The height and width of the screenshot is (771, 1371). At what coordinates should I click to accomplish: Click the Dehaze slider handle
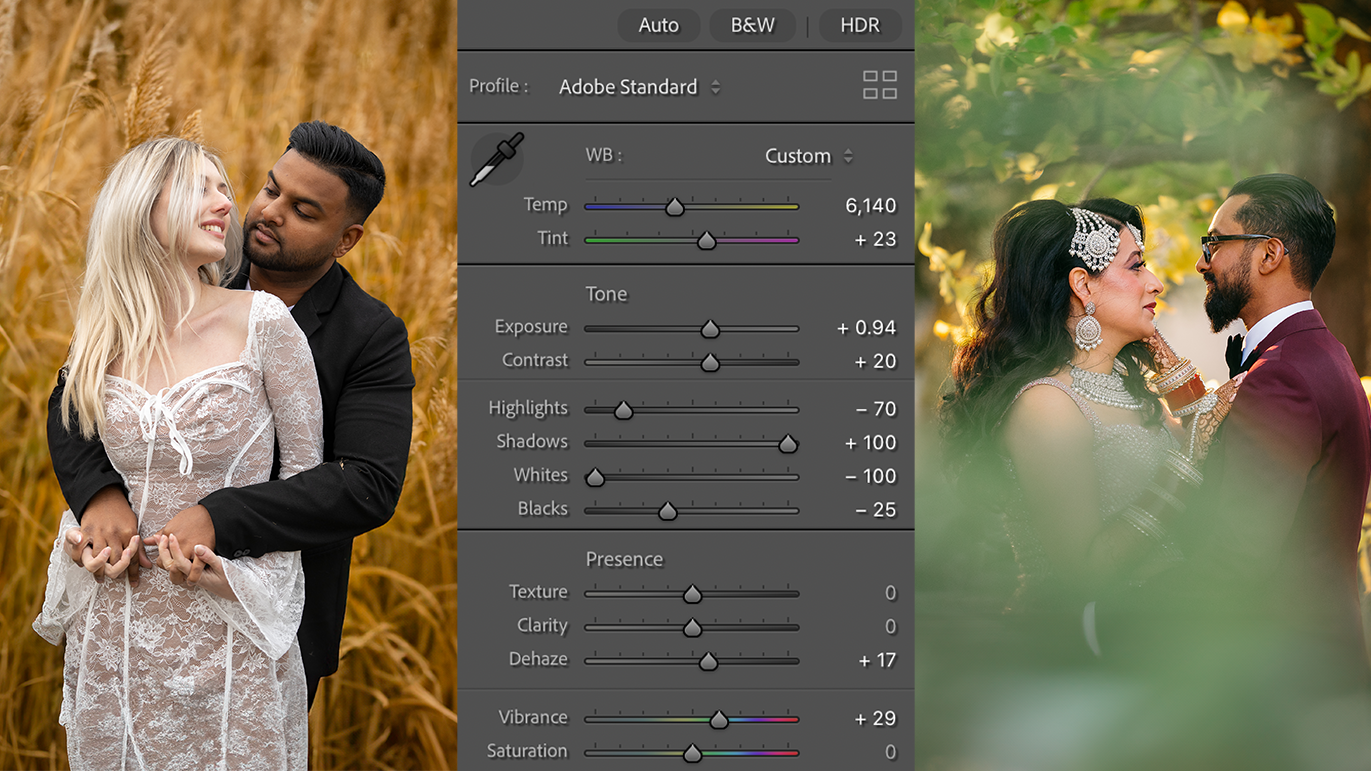click(708, 661)
